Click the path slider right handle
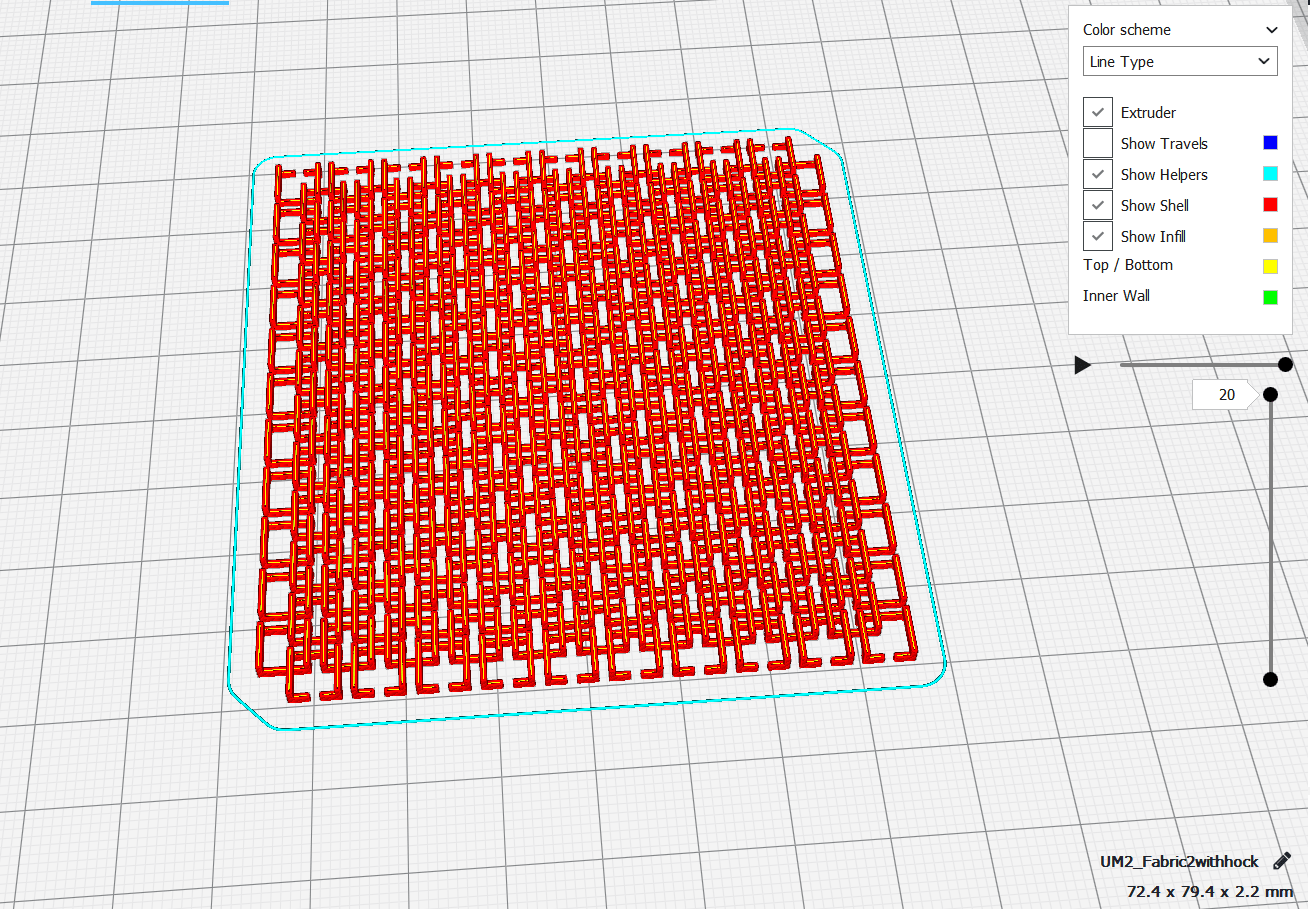This screenshot has width=1310, height=909. click(1285, 365)
